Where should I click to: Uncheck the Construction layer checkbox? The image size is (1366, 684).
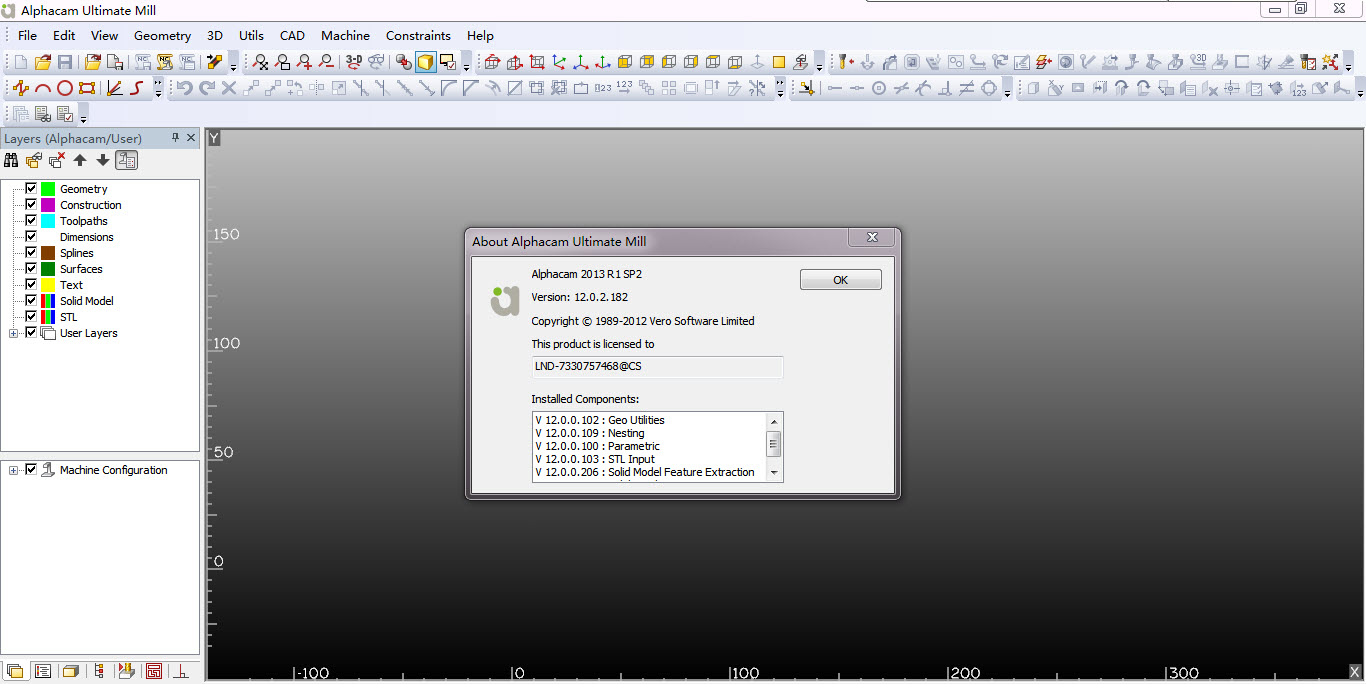pos(31,204)
